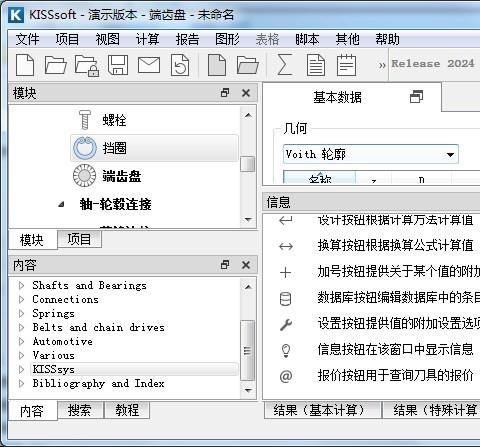480x447 pixels.
Task: Click the lightbulb info icon in 信息
Action: coord(286,350)
